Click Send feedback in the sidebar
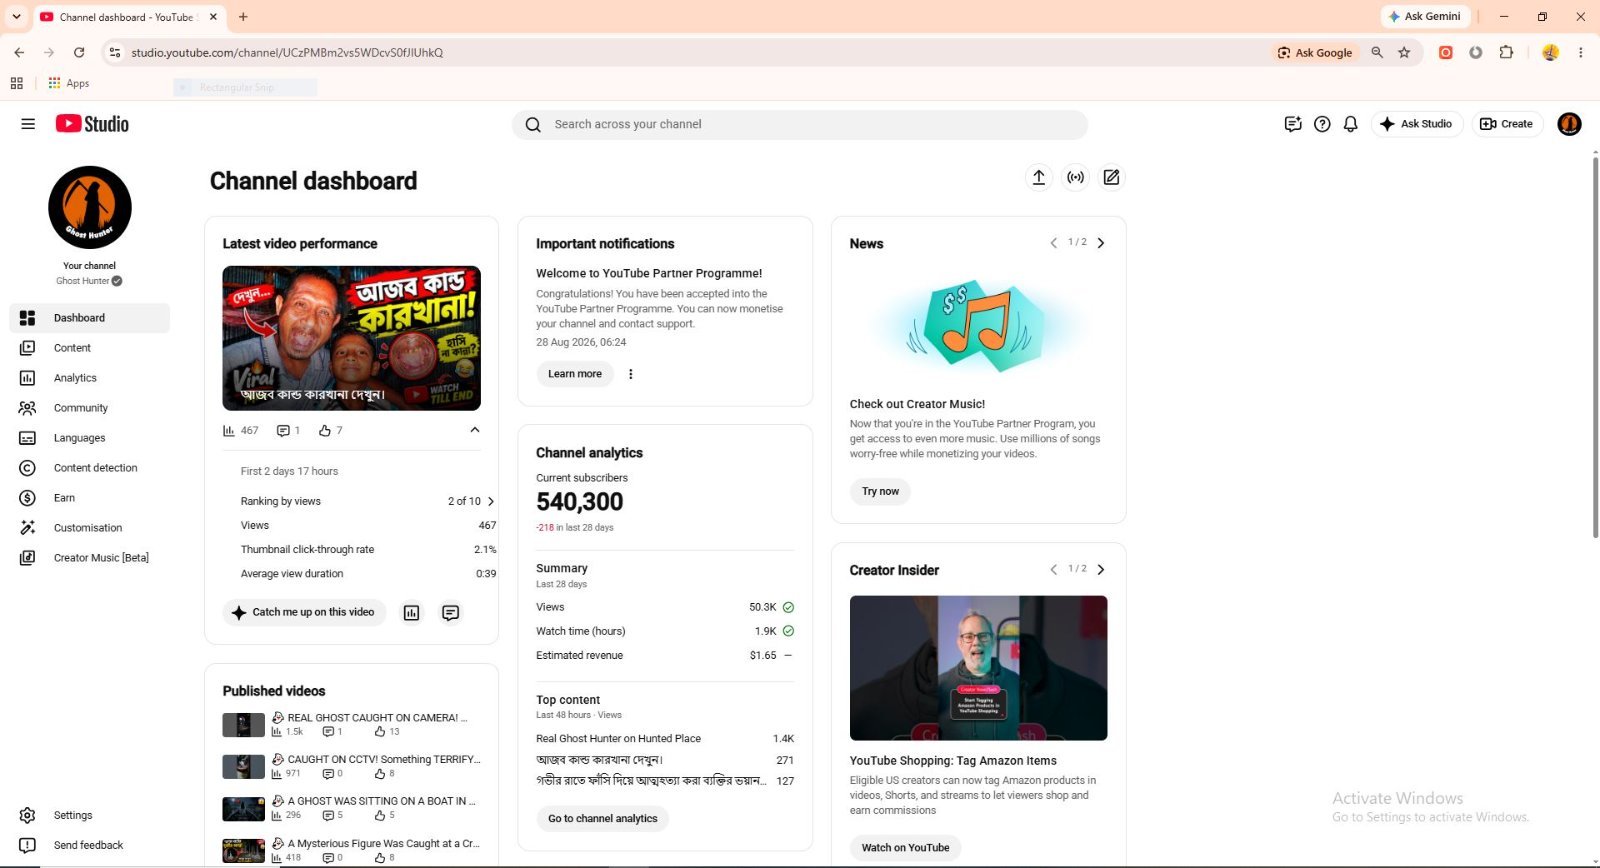The image size is (1600, 868). tap(90, 845)
